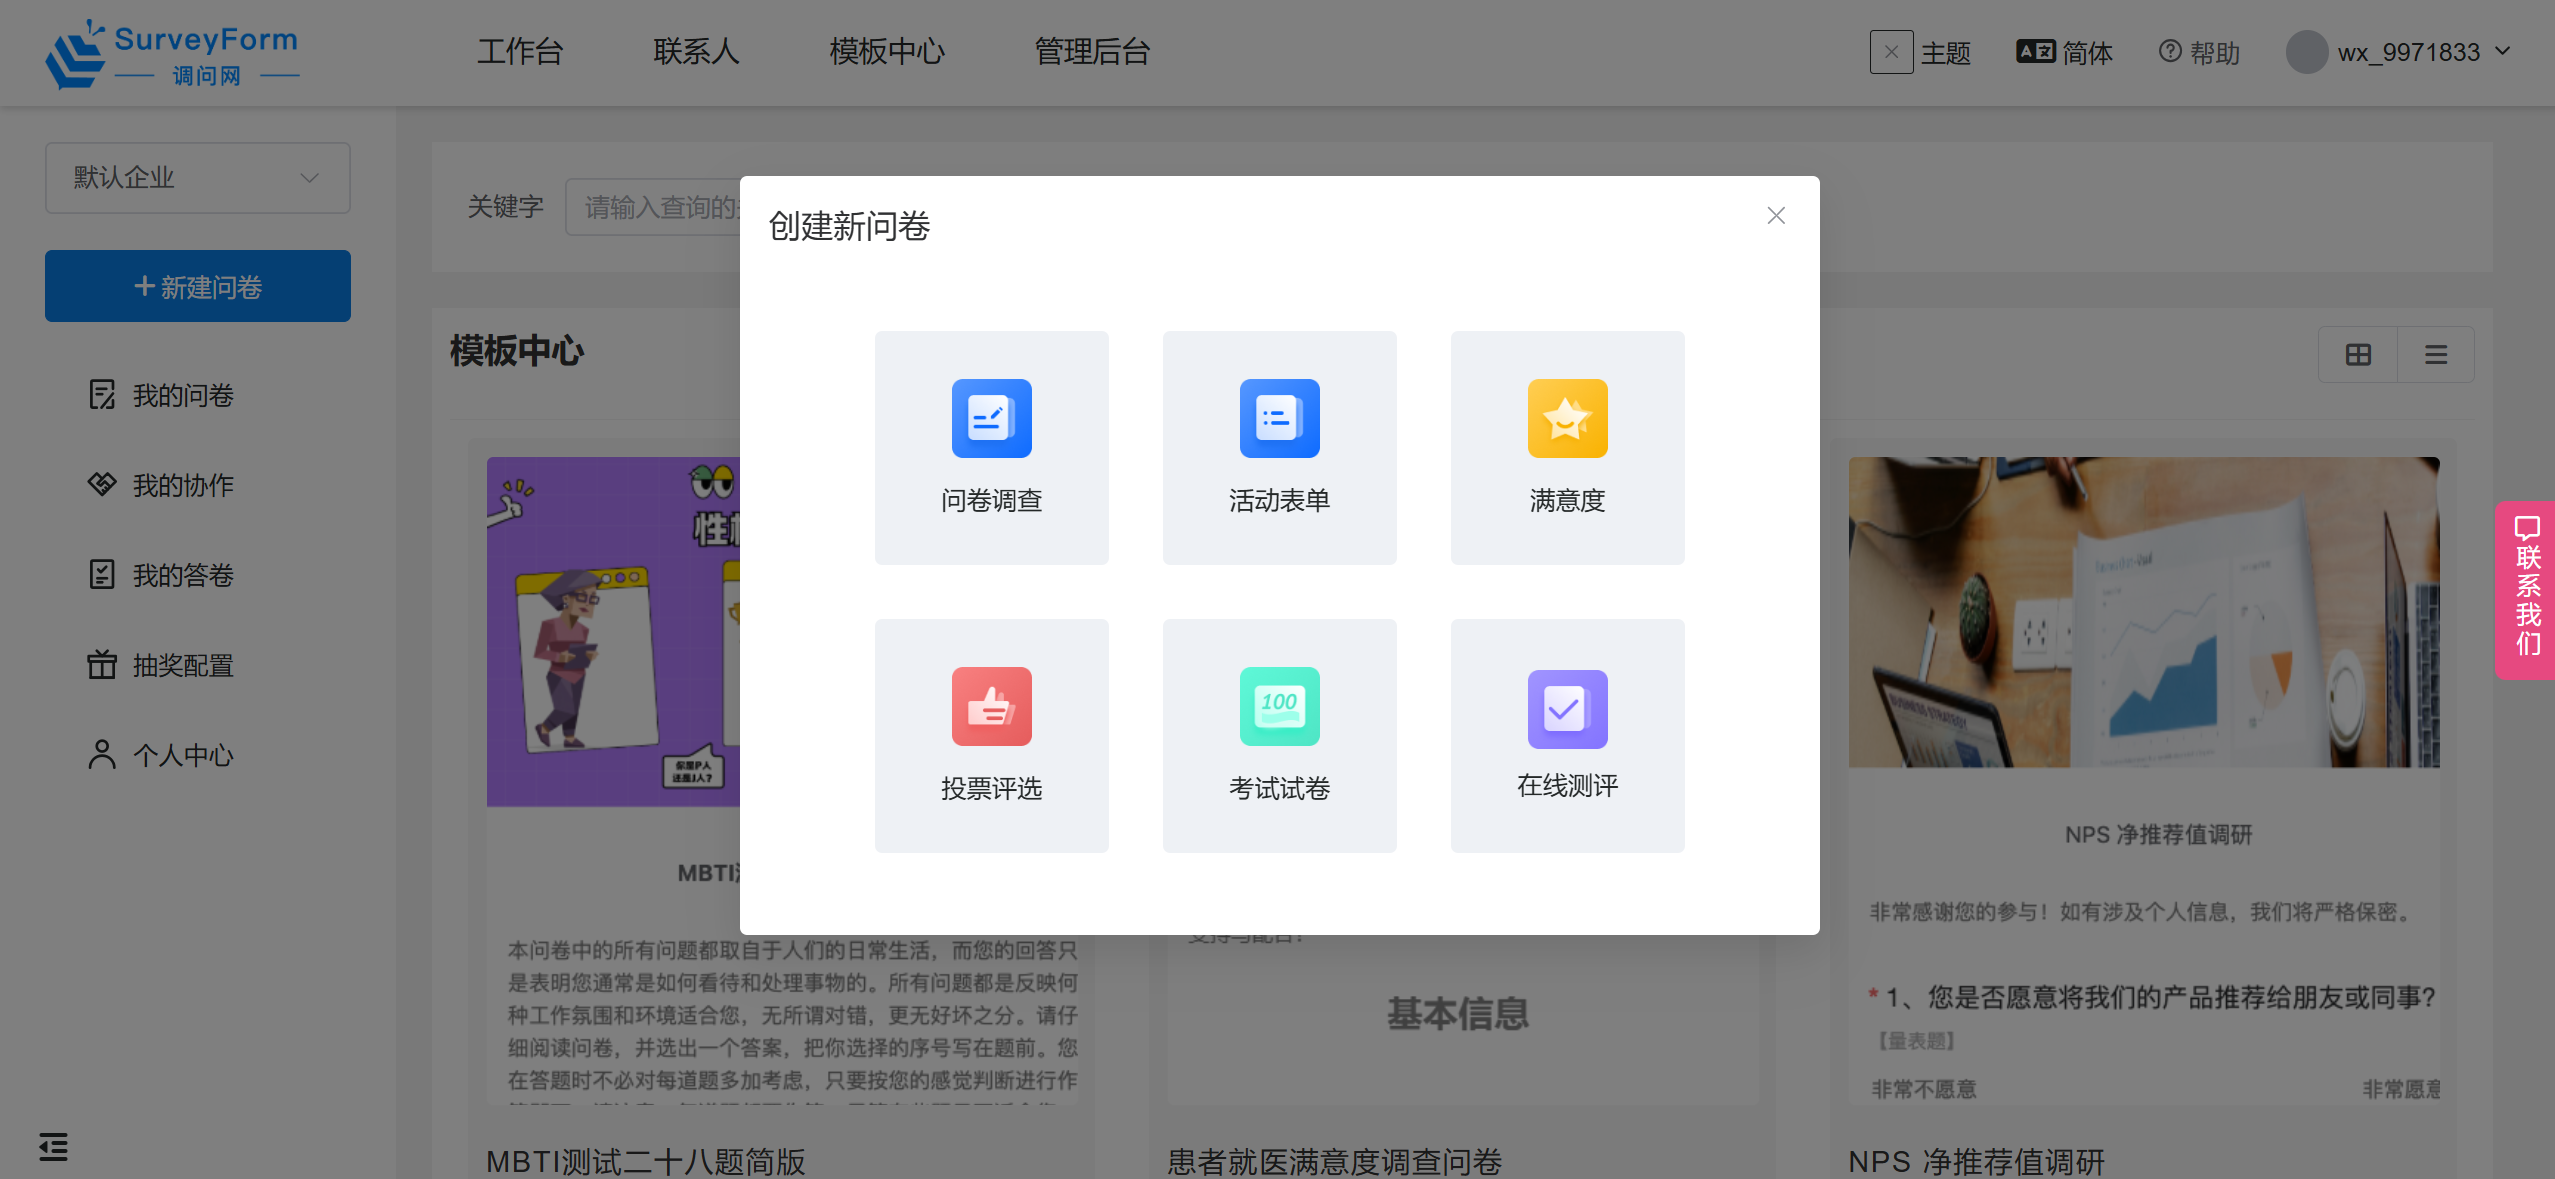Expand the wx_9971833 account menu arrow
The height and width of the screenshot is (1179, 2555).
point(2502,51)
